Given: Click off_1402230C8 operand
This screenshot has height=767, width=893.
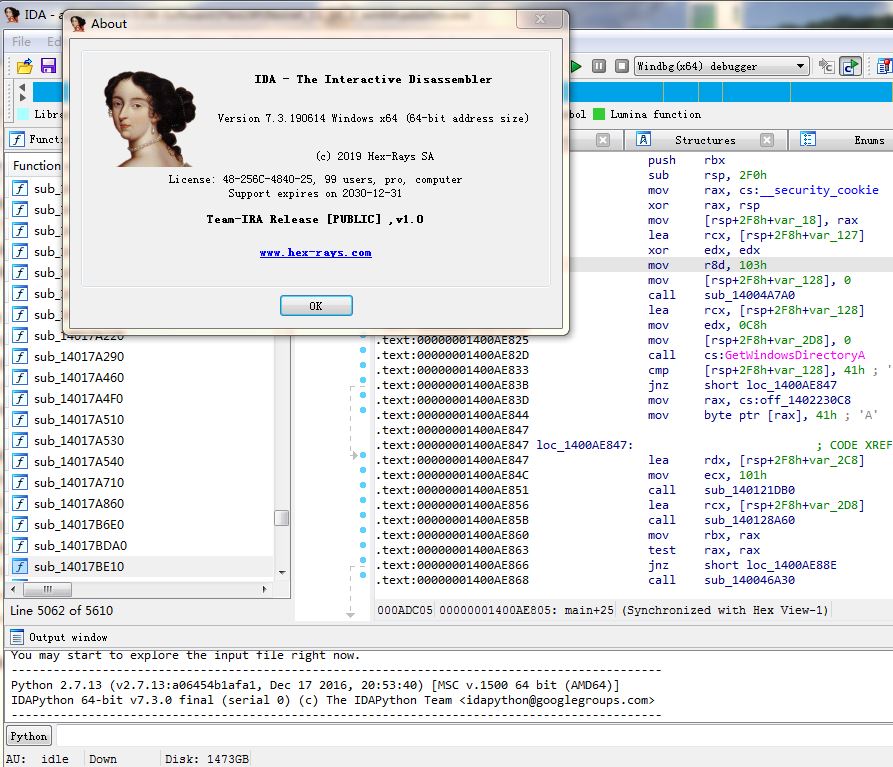Looking at the screenshot, I should coord(794,400).
